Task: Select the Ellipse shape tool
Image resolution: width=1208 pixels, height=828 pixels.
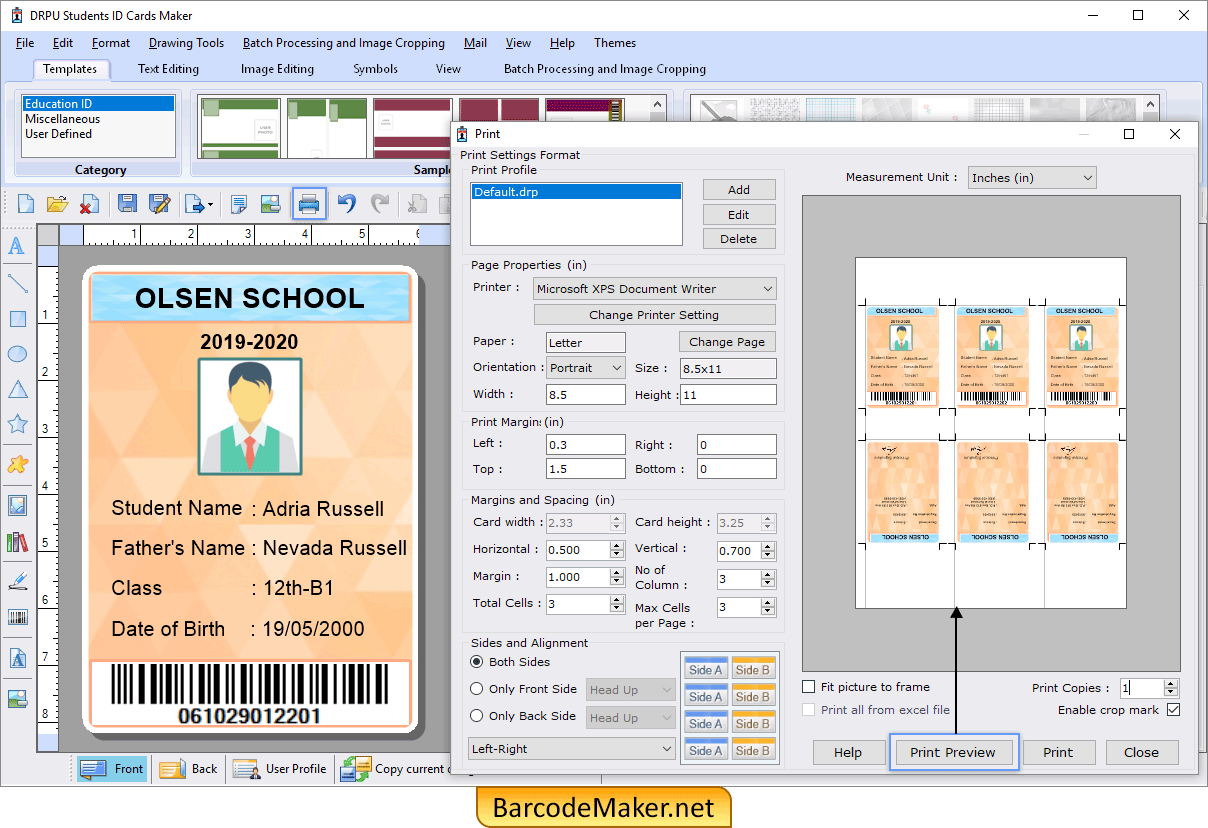Action: point(17,353)
